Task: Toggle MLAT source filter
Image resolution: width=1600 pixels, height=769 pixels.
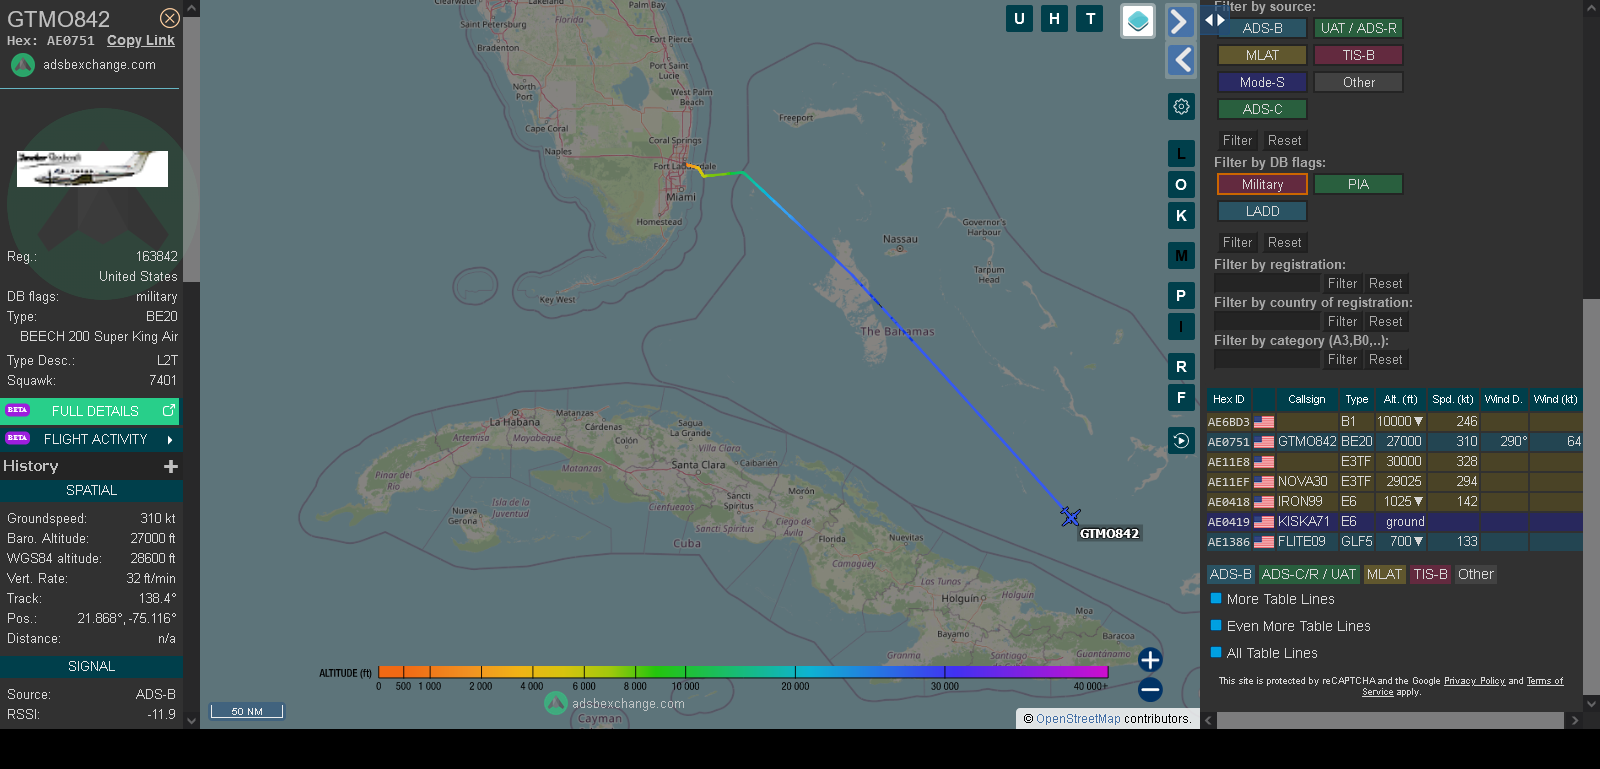Action: click(x=1262, y=55)
